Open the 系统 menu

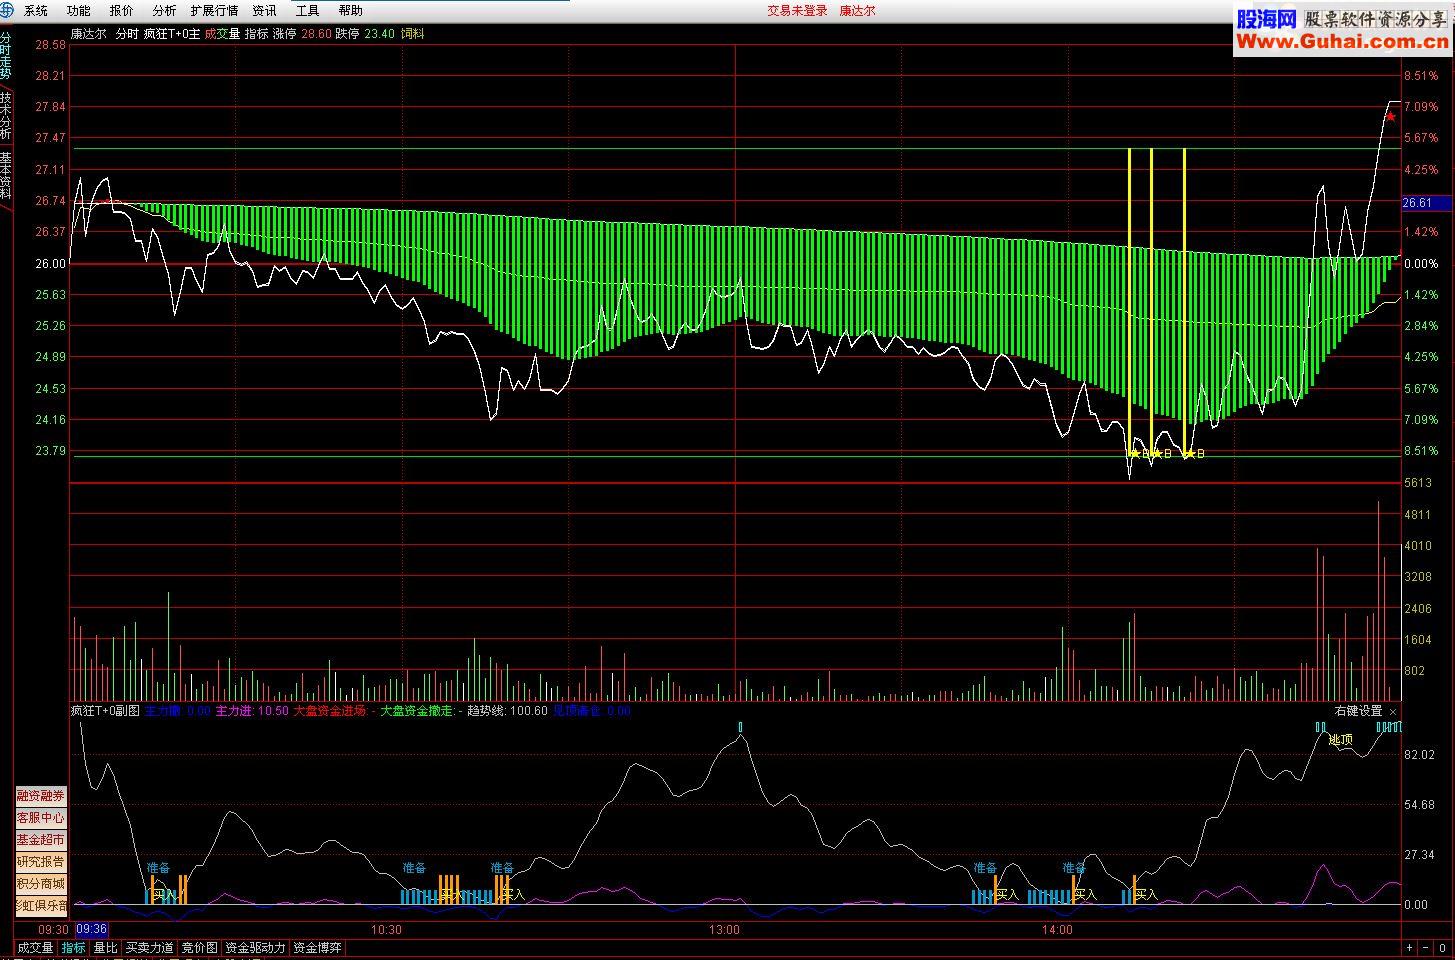[36, 11]
